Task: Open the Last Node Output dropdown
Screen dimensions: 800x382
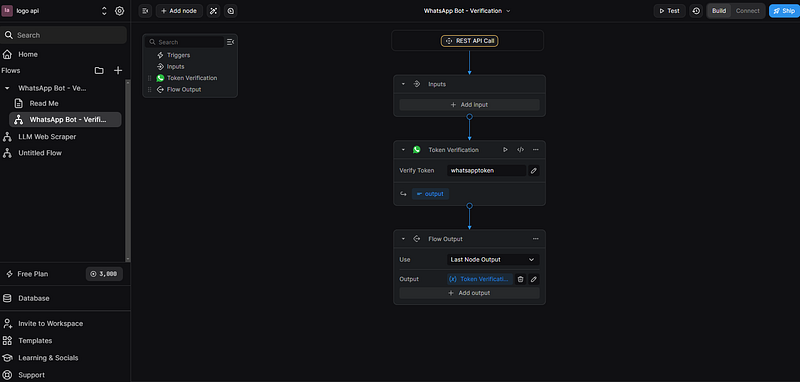Action: tap(493, 260)
